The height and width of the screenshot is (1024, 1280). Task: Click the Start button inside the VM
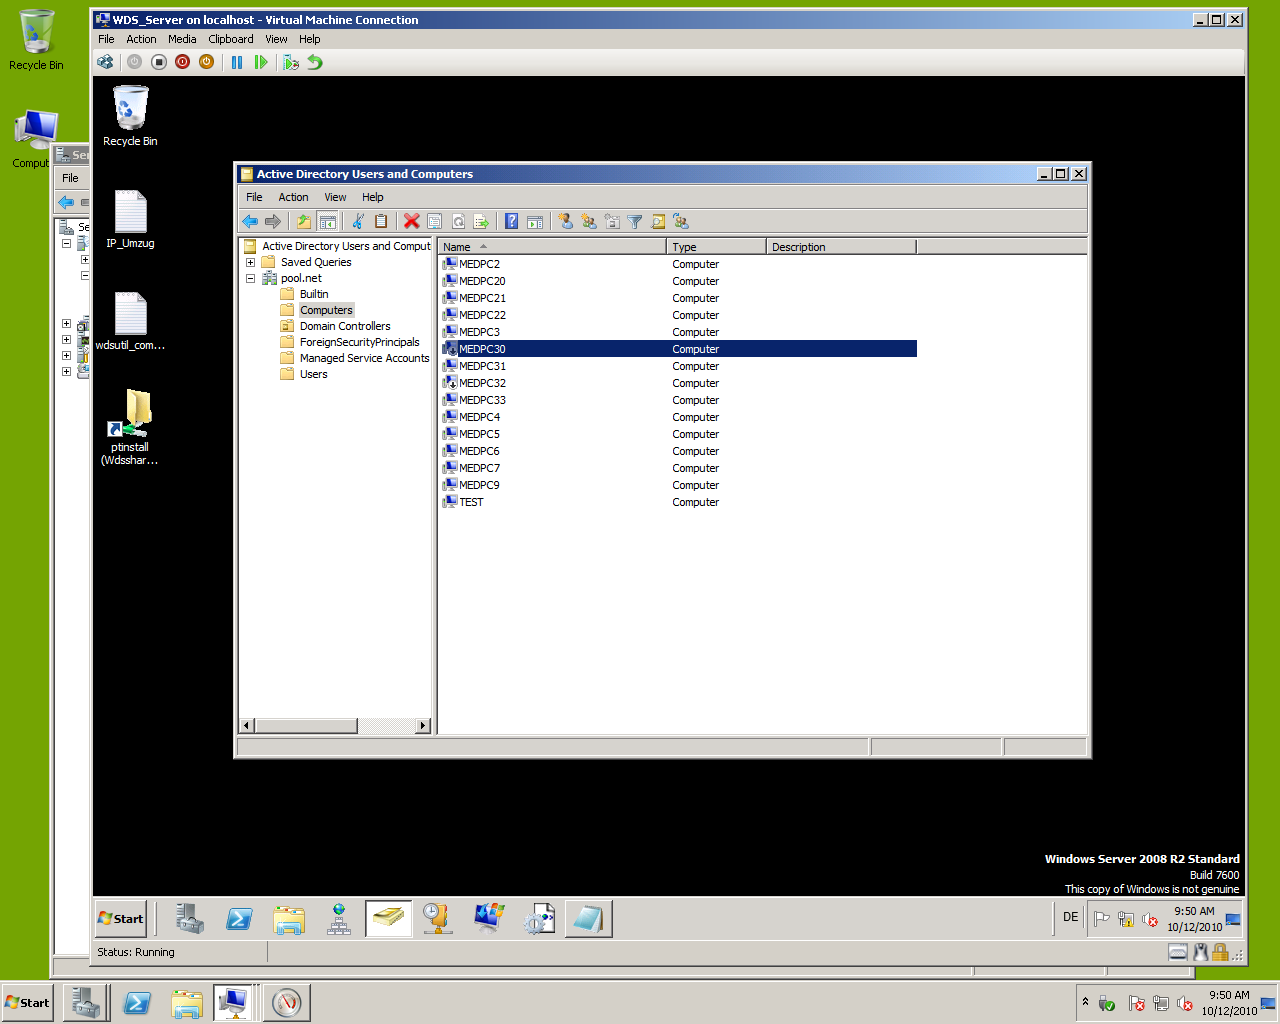pyautogui.click(x=121, y=918)
